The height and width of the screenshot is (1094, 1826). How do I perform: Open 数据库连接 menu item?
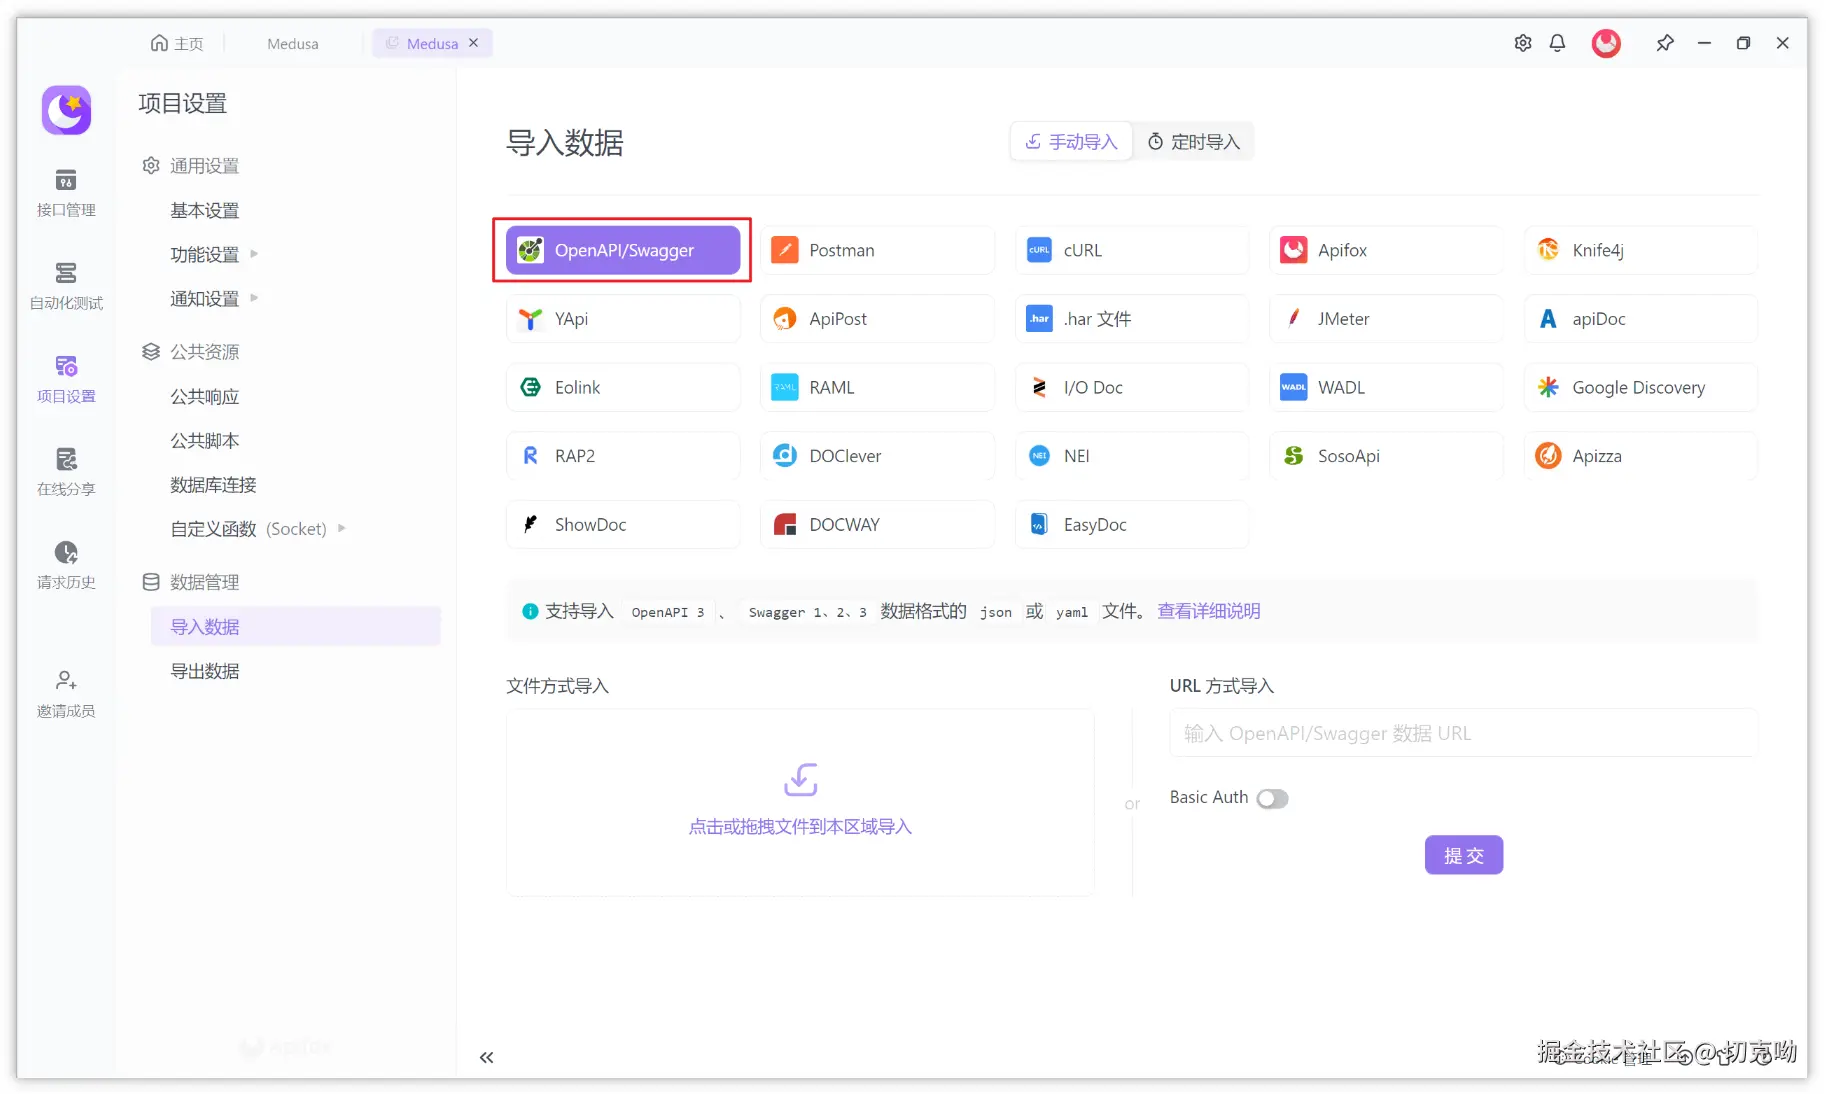(x=213, y=484)
